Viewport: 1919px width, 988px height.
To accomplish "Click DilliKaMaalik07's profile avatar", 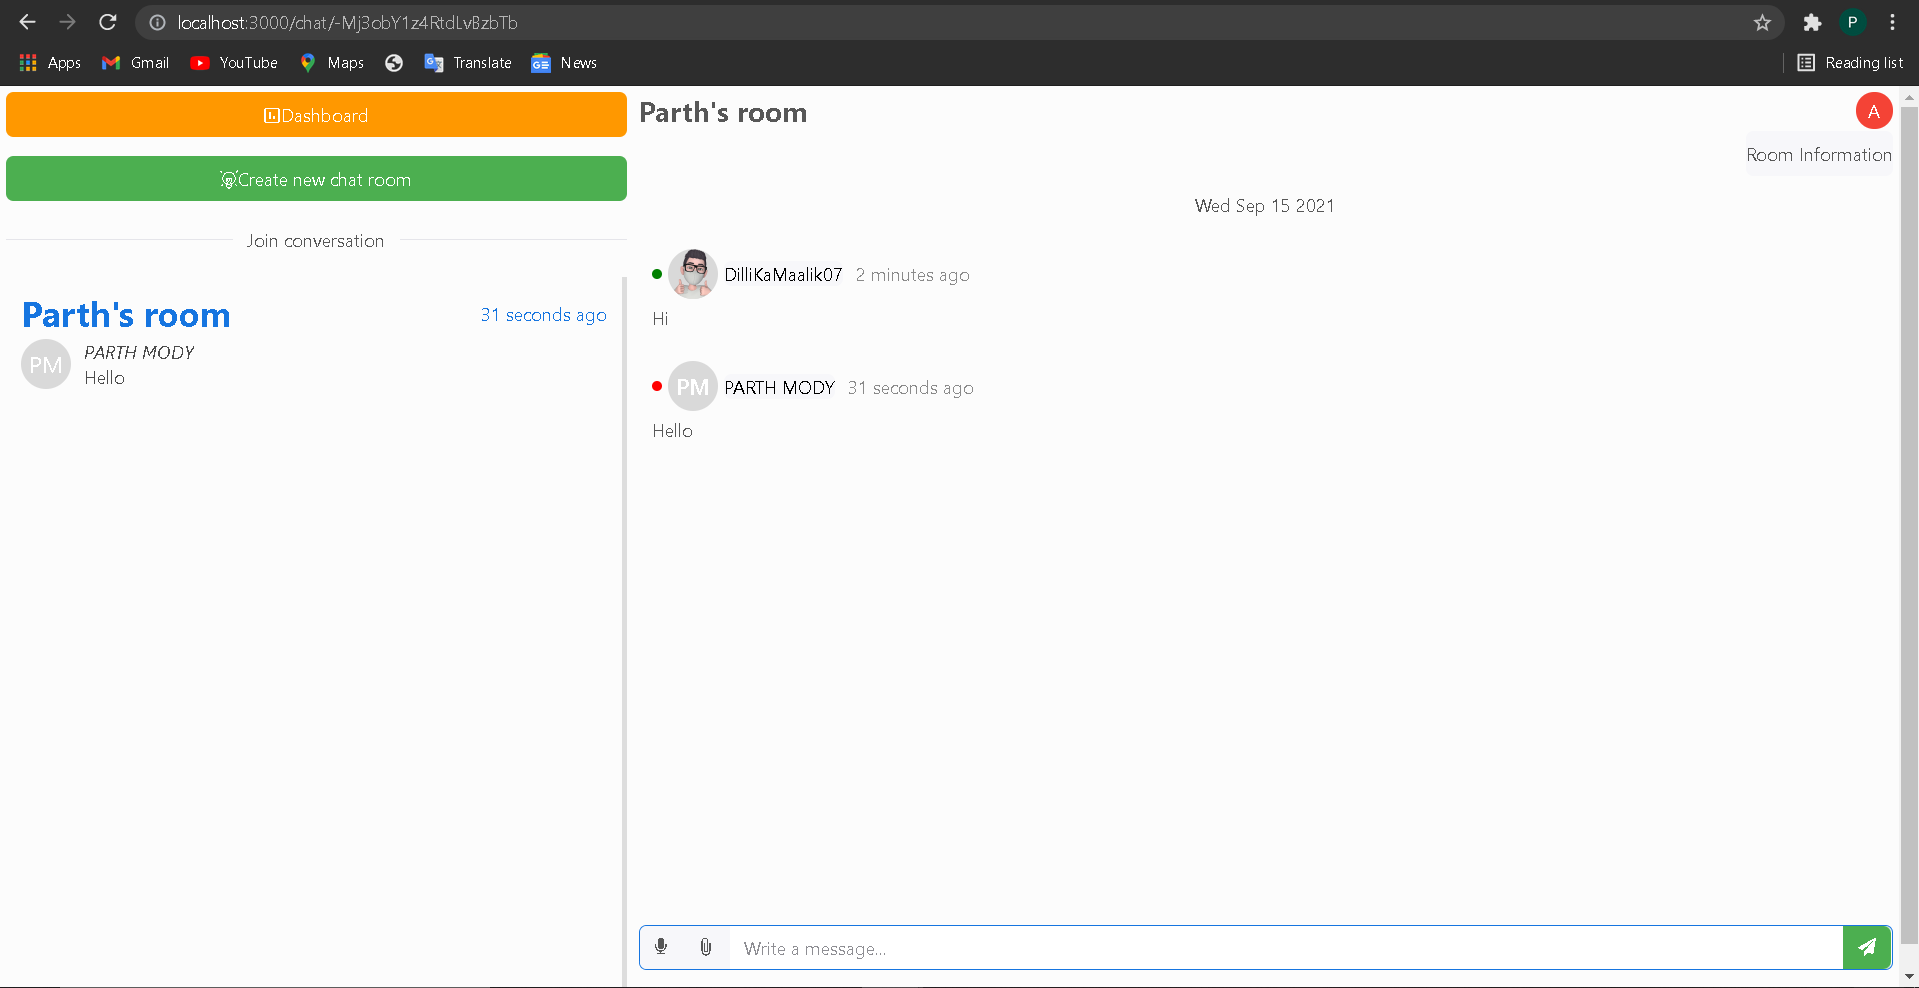I will [x=693, y=274].
